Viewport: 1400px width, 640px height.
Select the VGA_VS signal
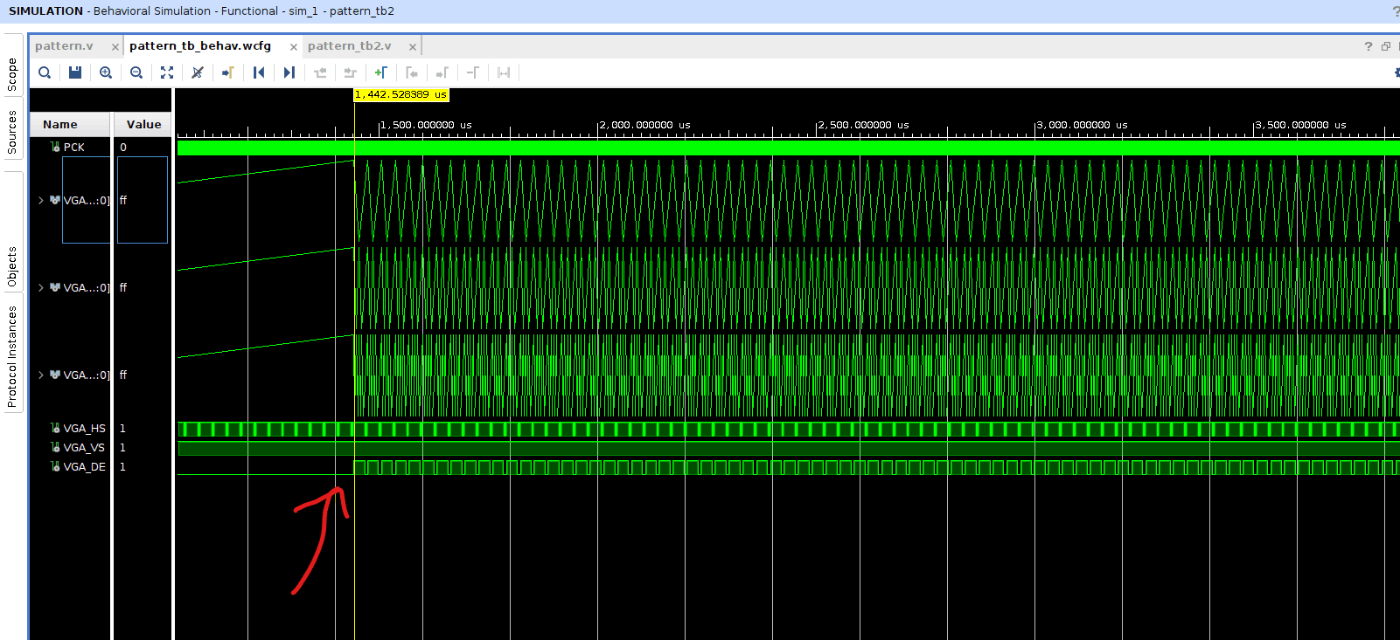(84, 448)
